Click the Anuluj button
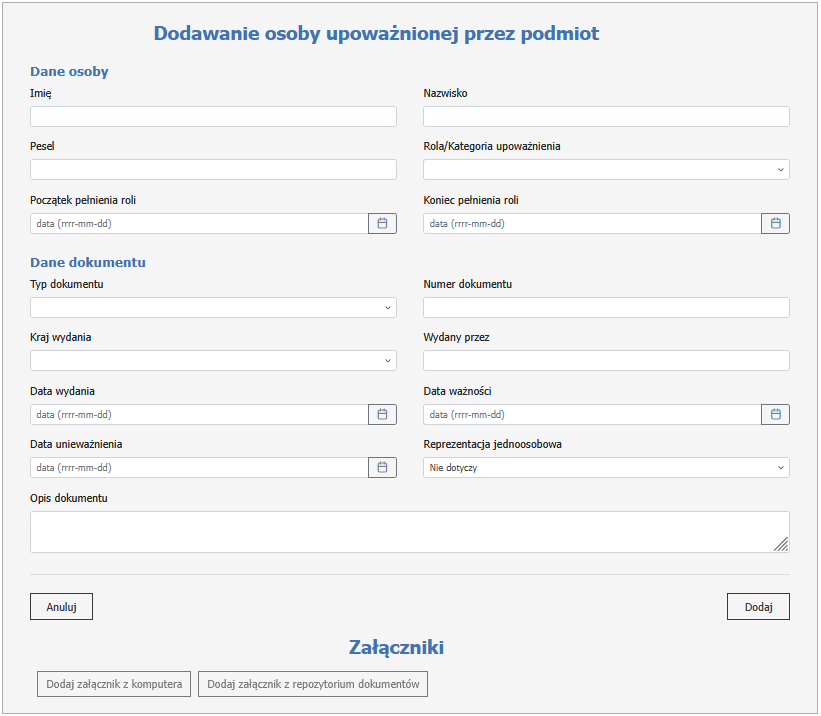This screenshot has width=821, height=716. (x=61, y=607)
